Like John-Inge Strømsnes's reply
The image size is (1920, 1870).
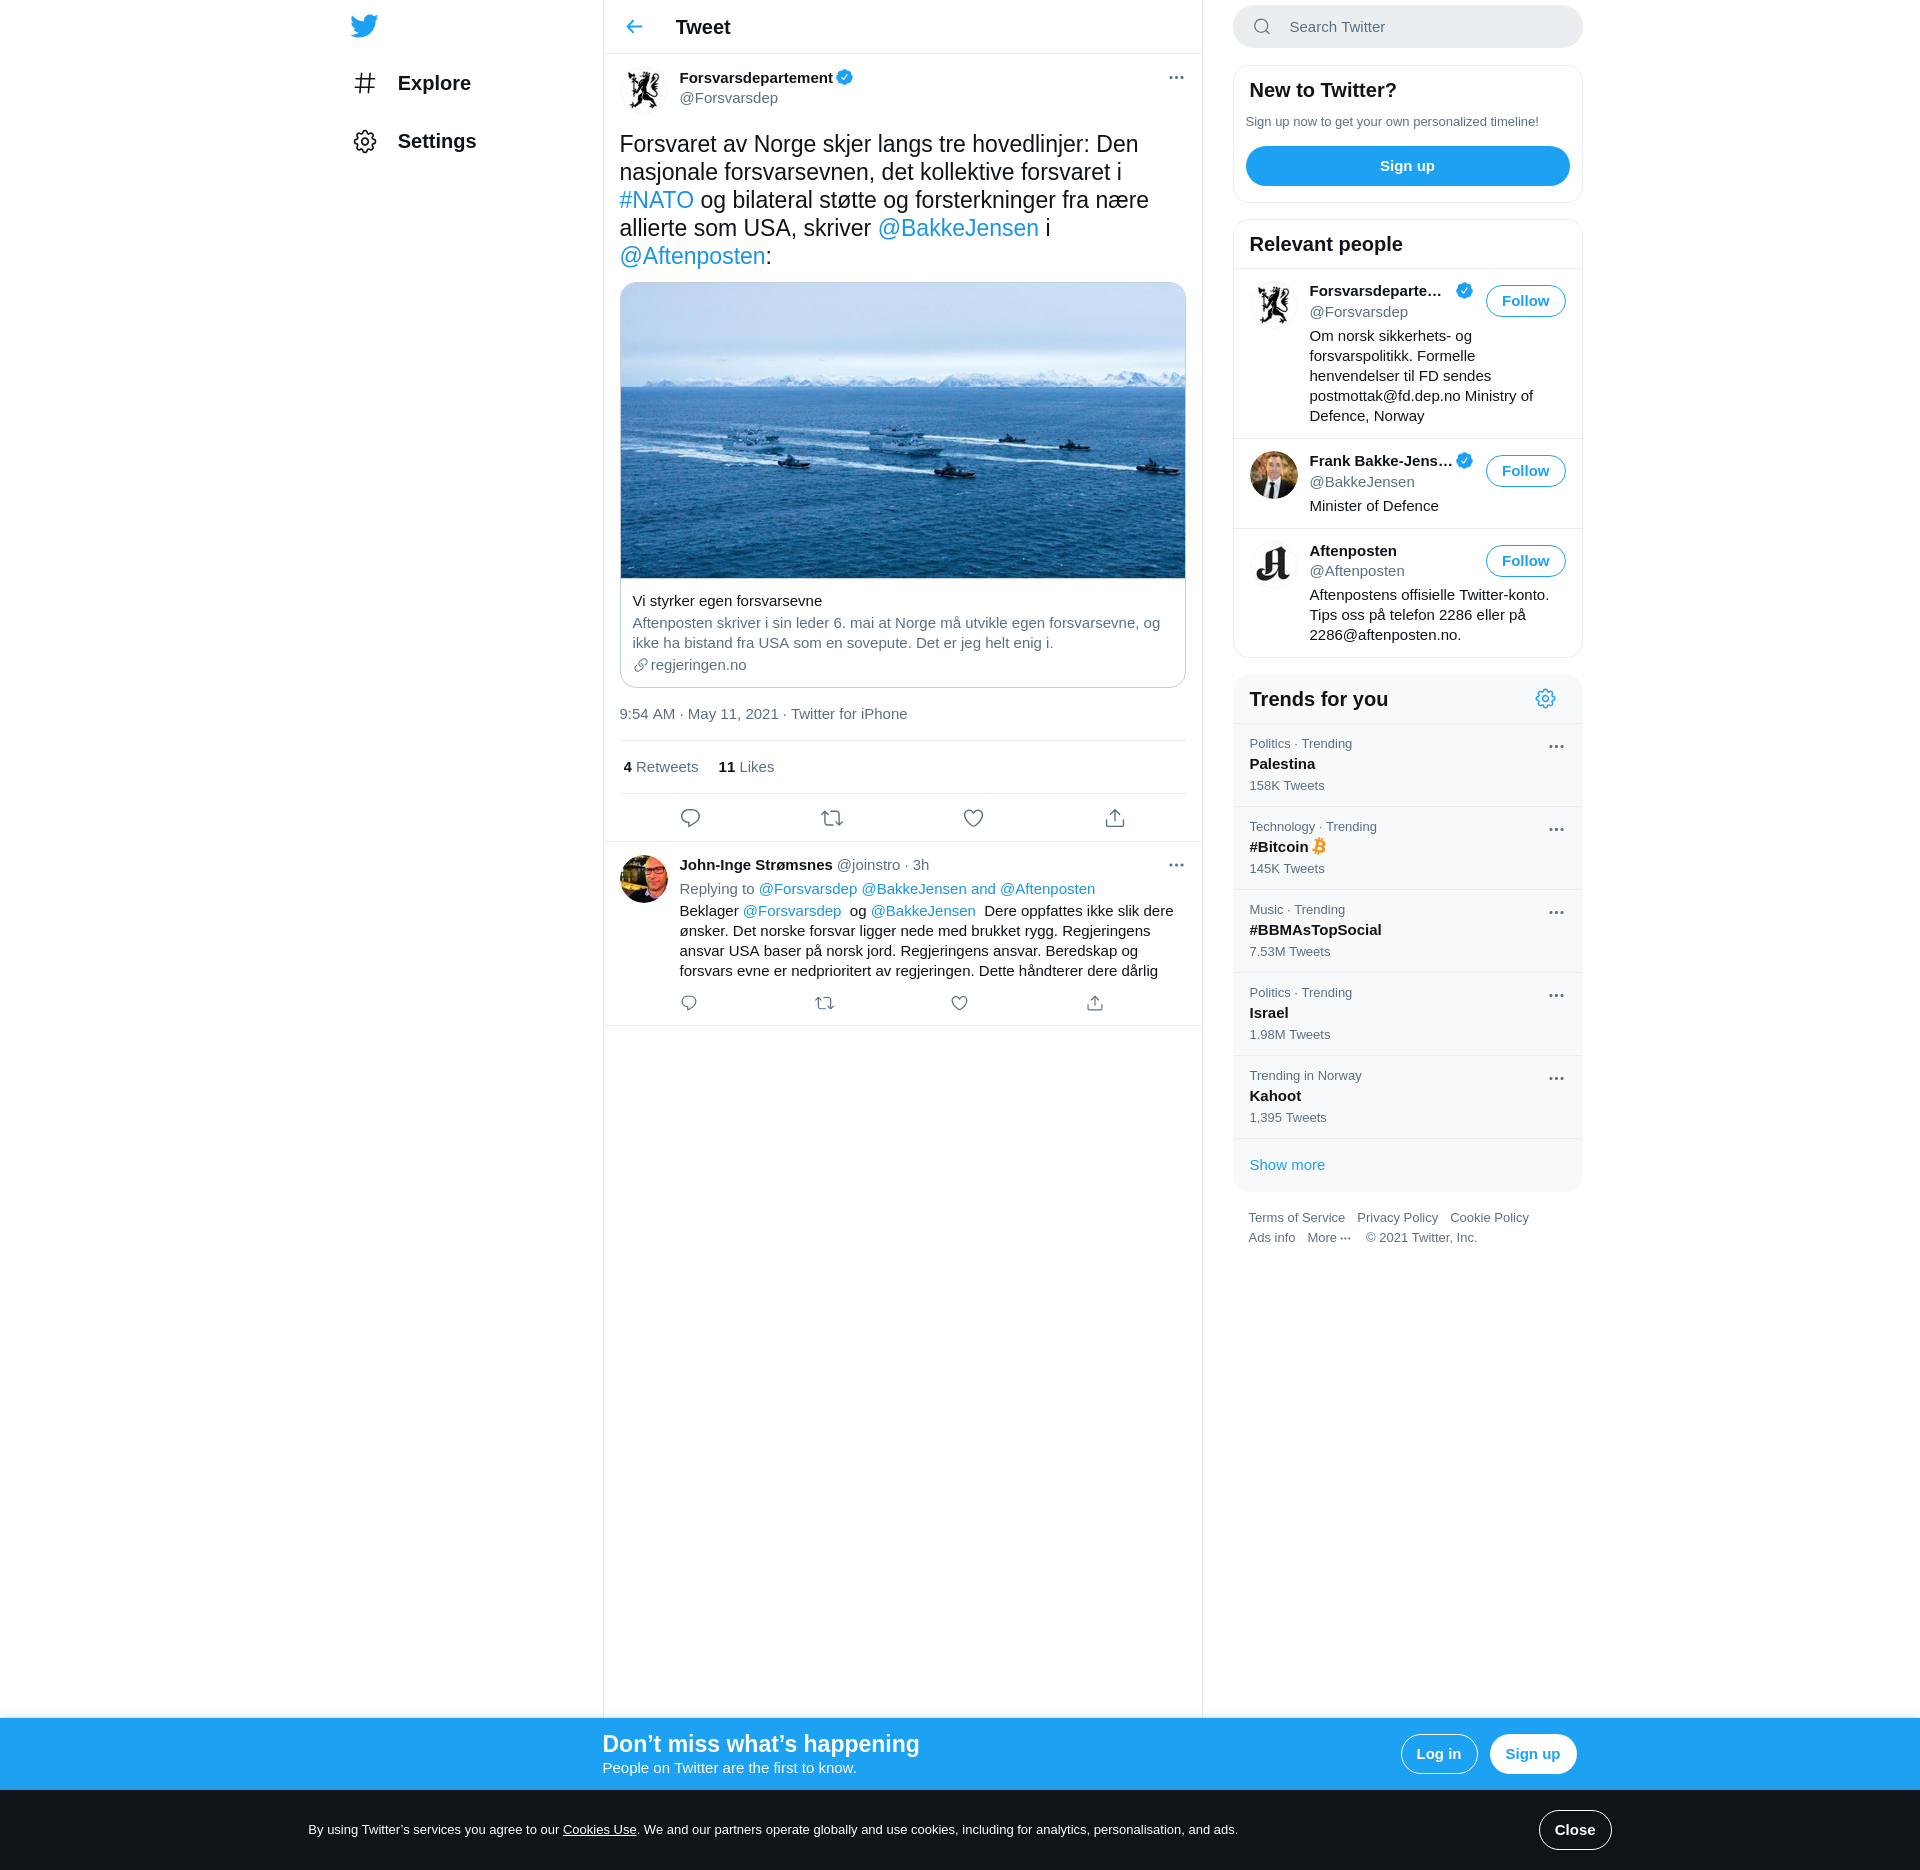(959, 1003)
